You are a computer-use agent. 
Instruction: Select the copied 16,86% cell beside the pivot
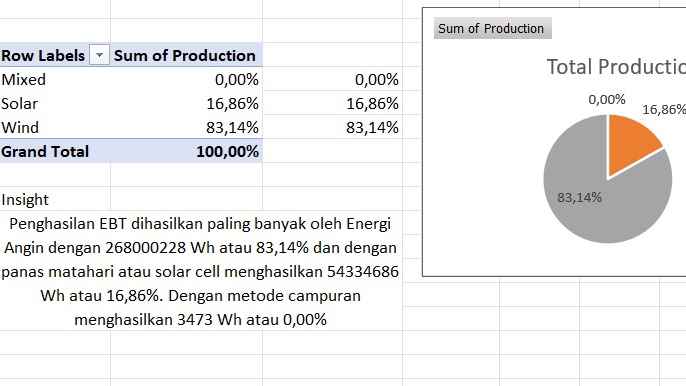[x=332, y=103]
